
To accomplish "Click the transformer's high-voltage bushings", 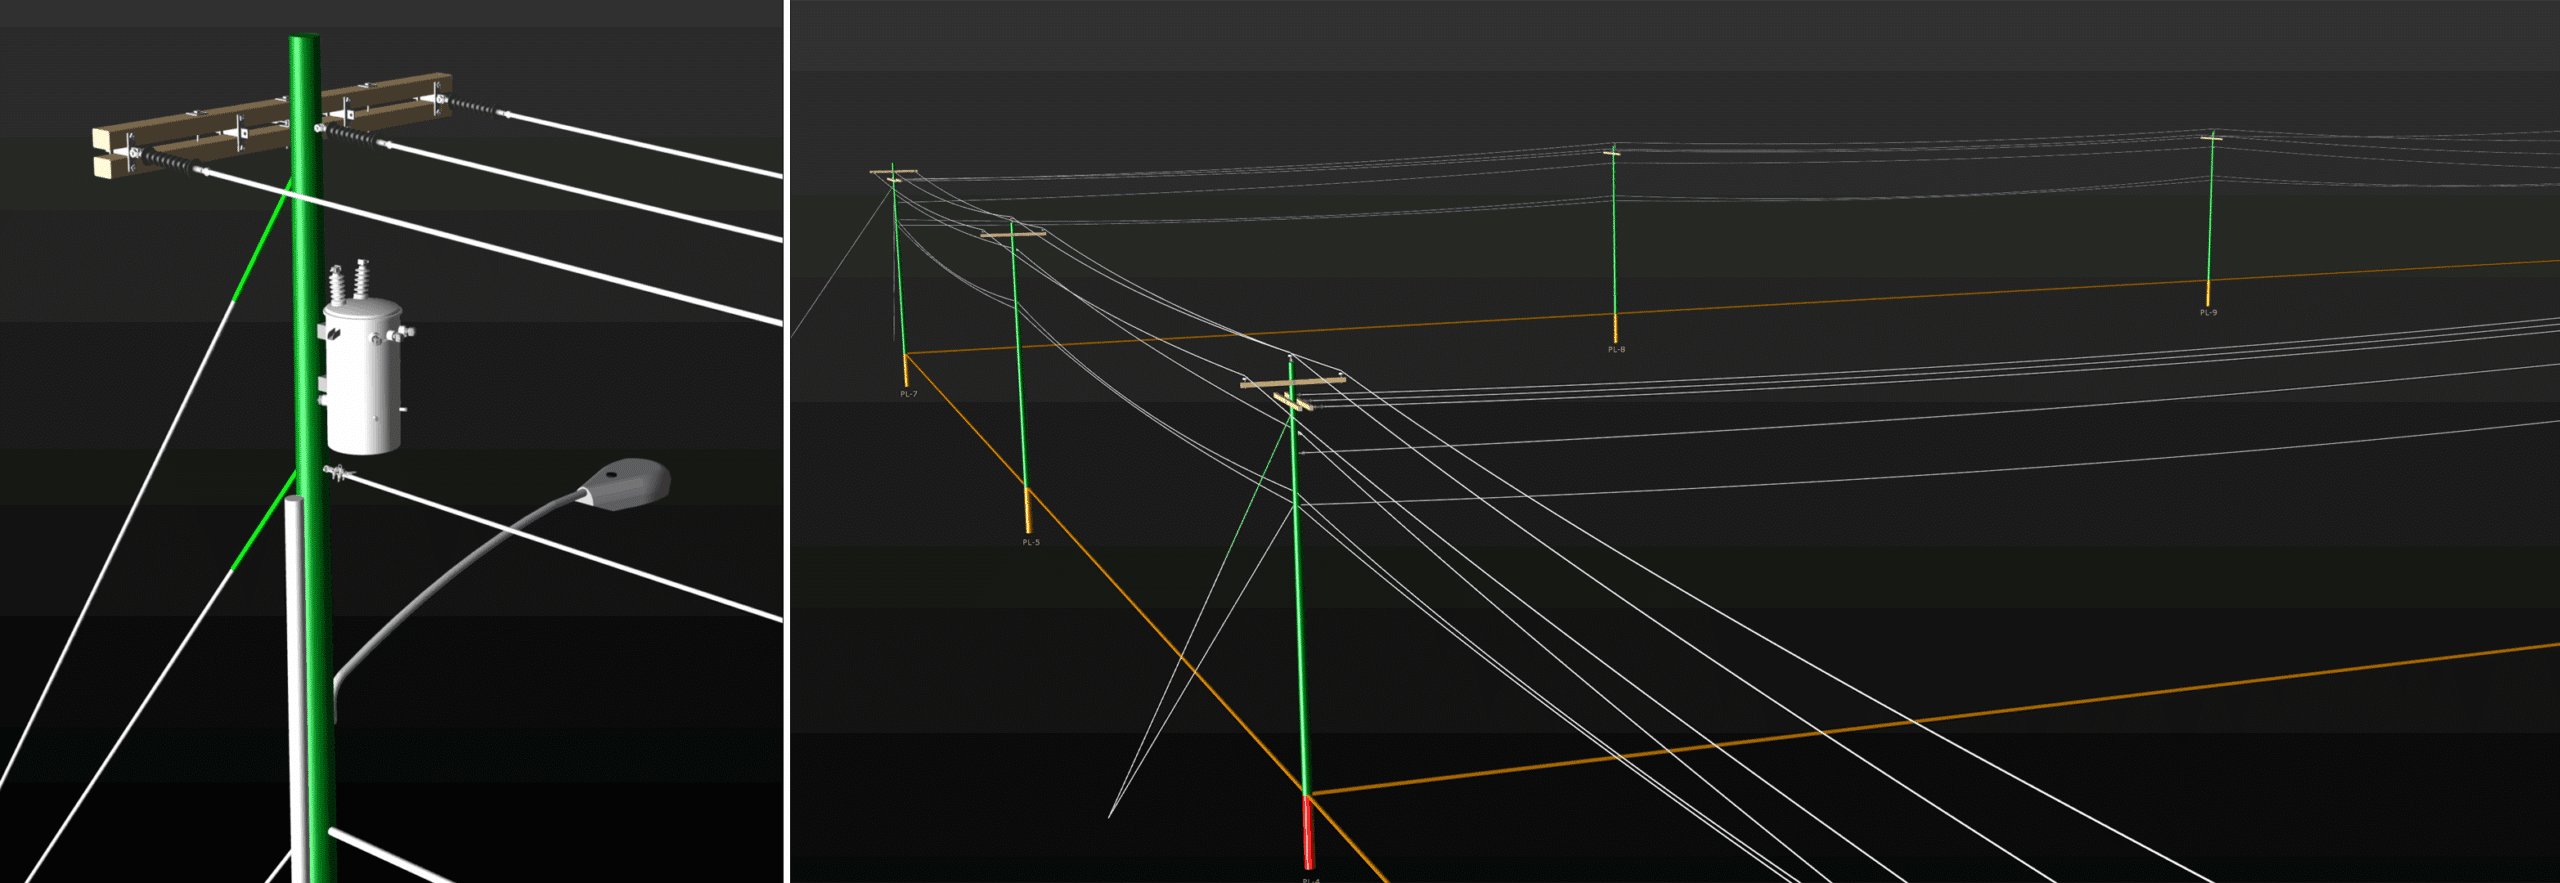I will pos(350,282).
